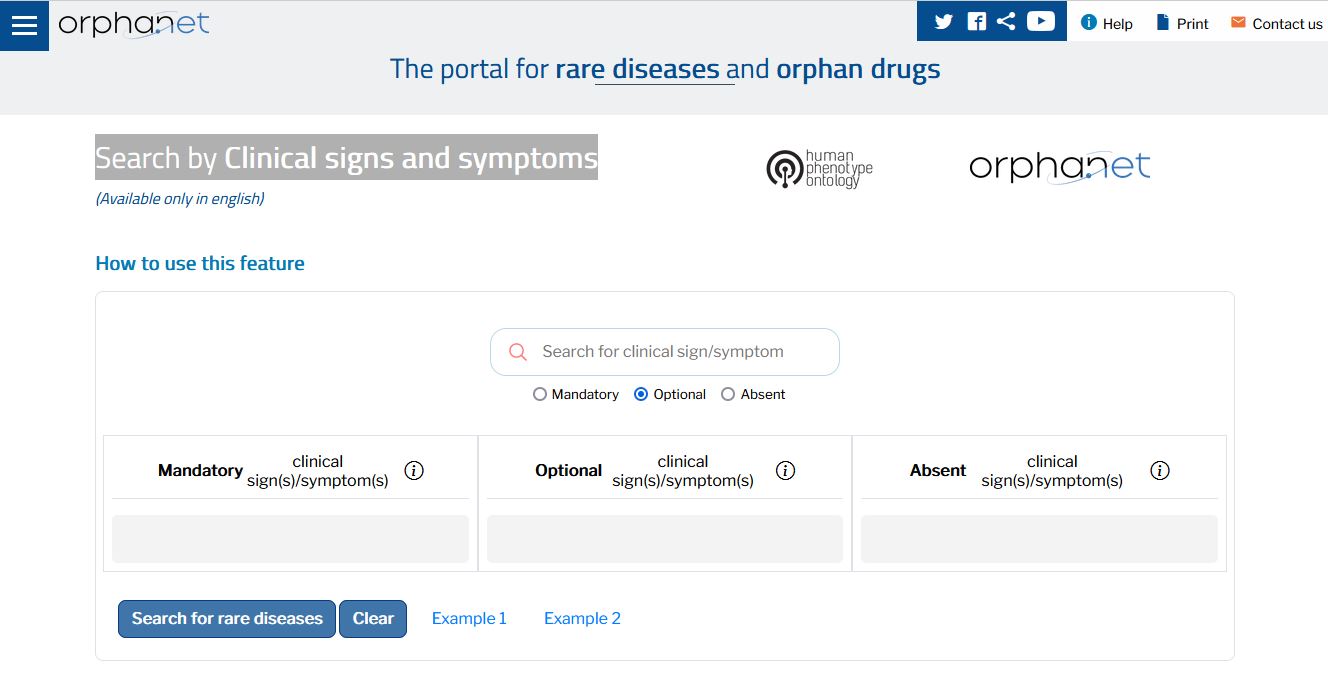Open the hamburger navigation menu
This screenshot has width=1328, height=683.
pyautogui.click(x=24, y=25)
